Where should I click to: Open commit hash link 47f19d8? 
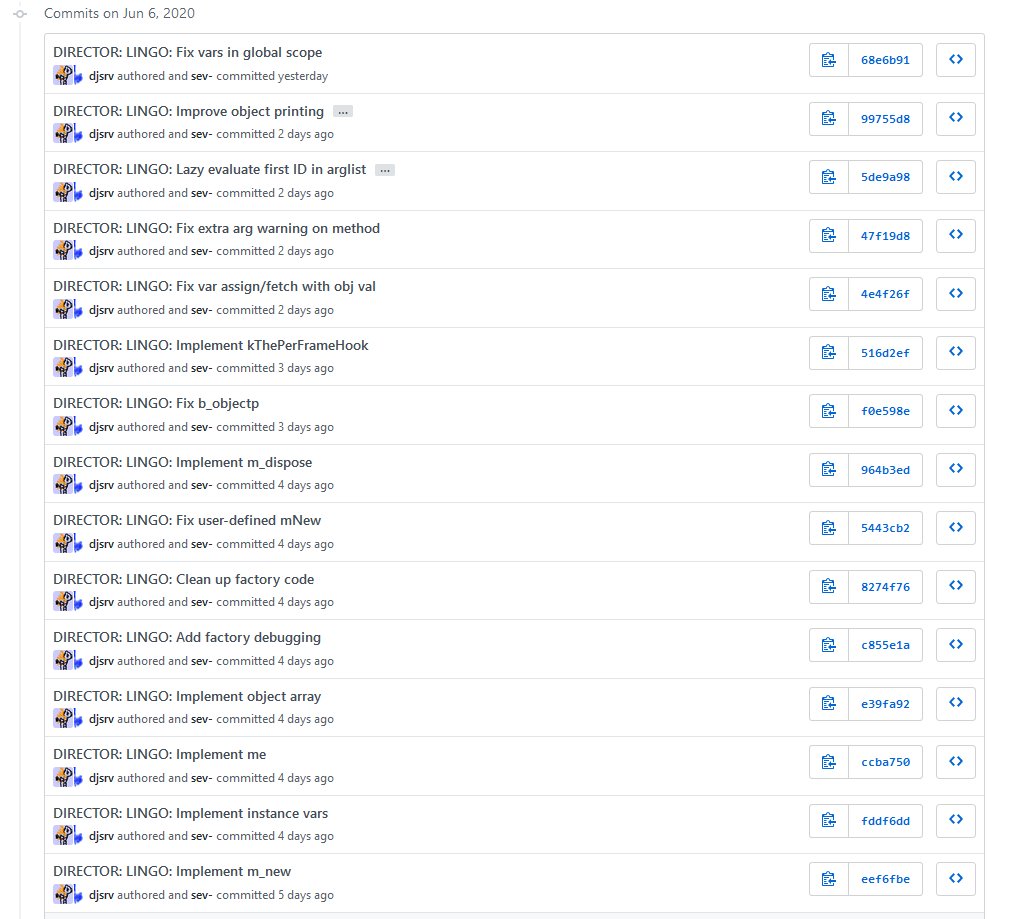885,235
